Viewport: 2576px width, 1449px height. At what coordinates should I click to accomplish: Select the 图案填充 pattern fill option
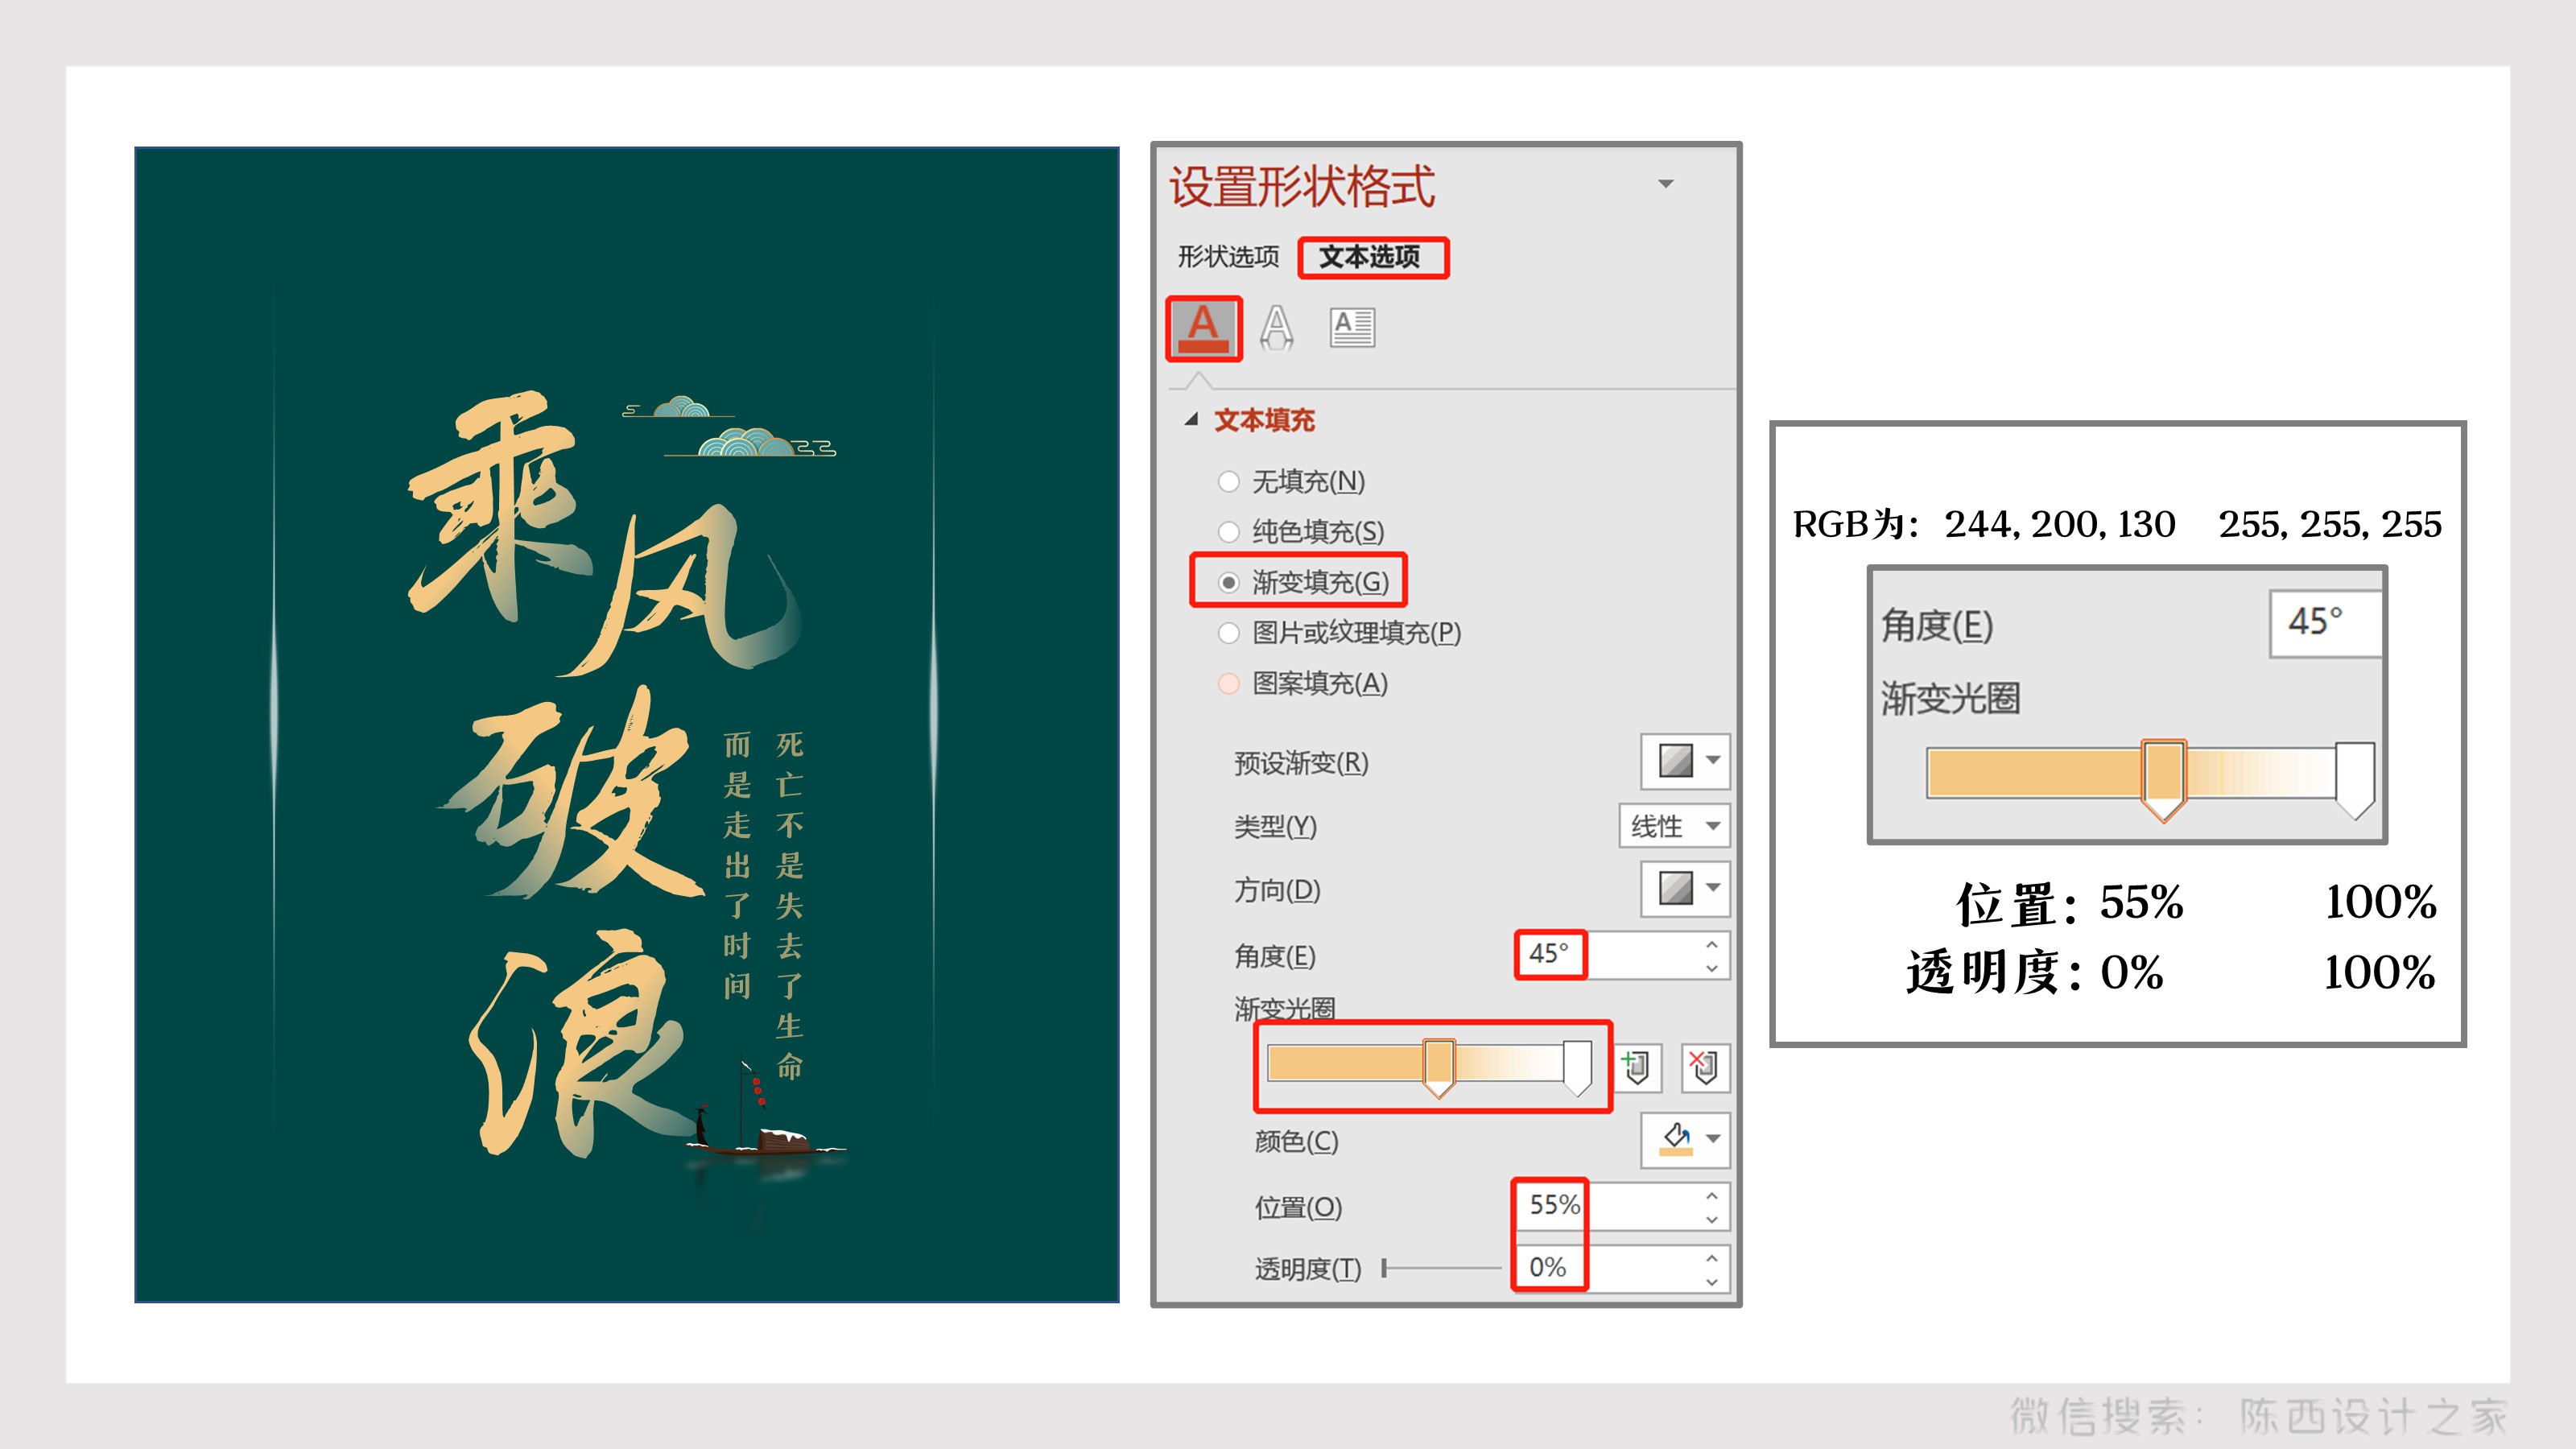[1229, 683]
